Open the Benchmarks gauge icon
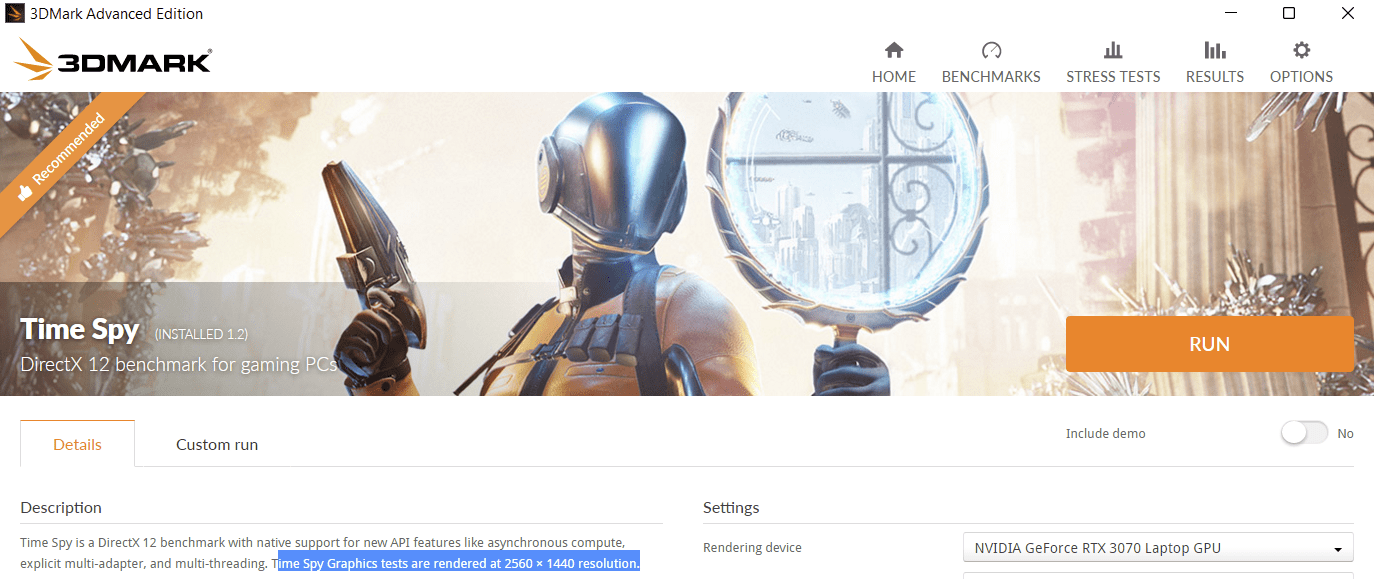Screen dimensions: 1374x579 [991, 50]
